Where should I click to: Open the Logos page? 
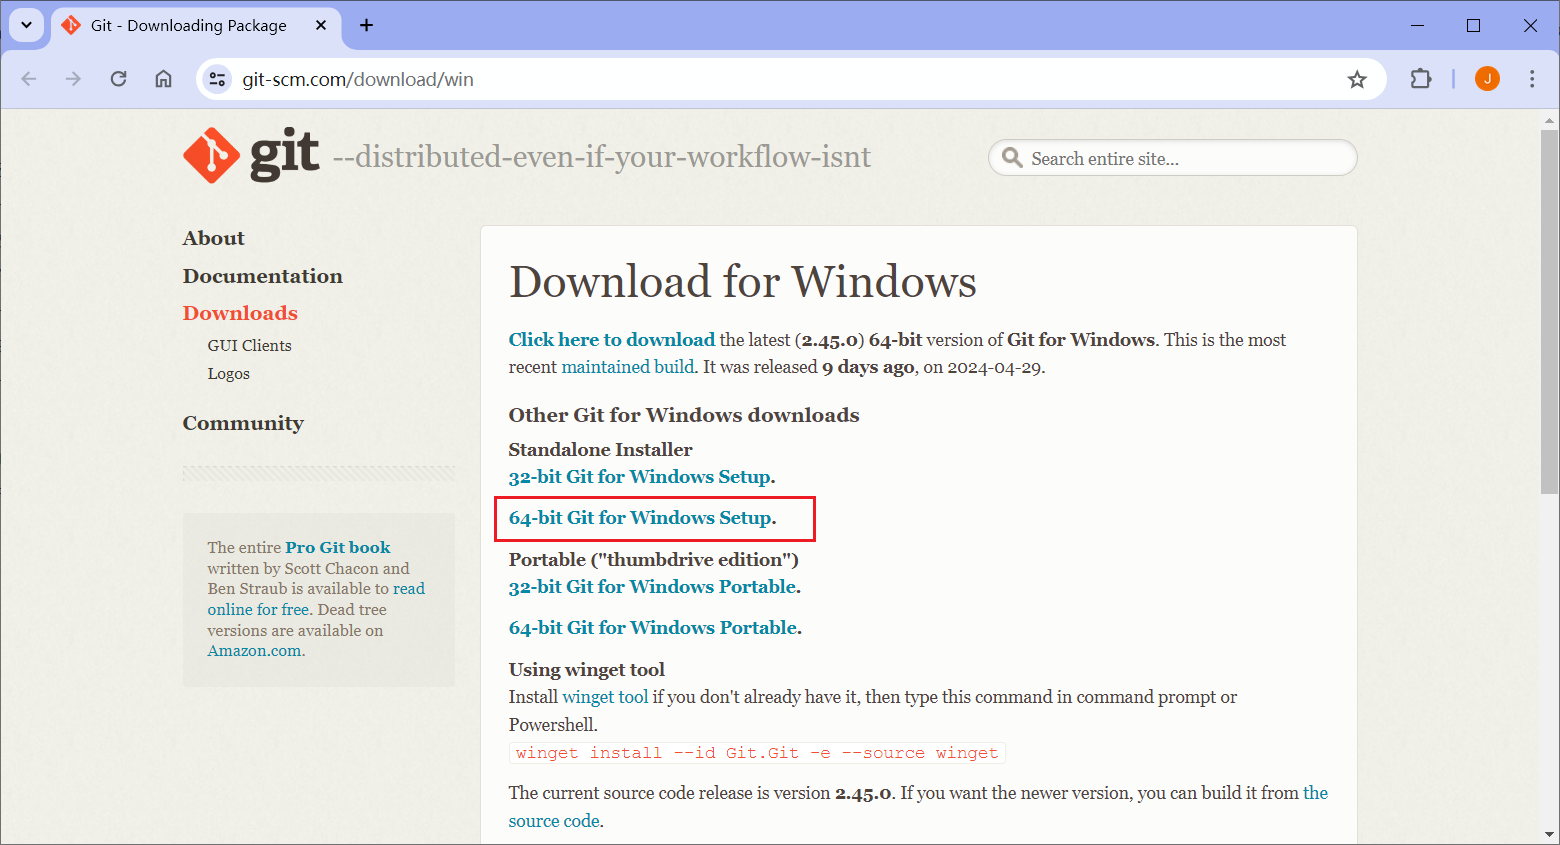228,374
